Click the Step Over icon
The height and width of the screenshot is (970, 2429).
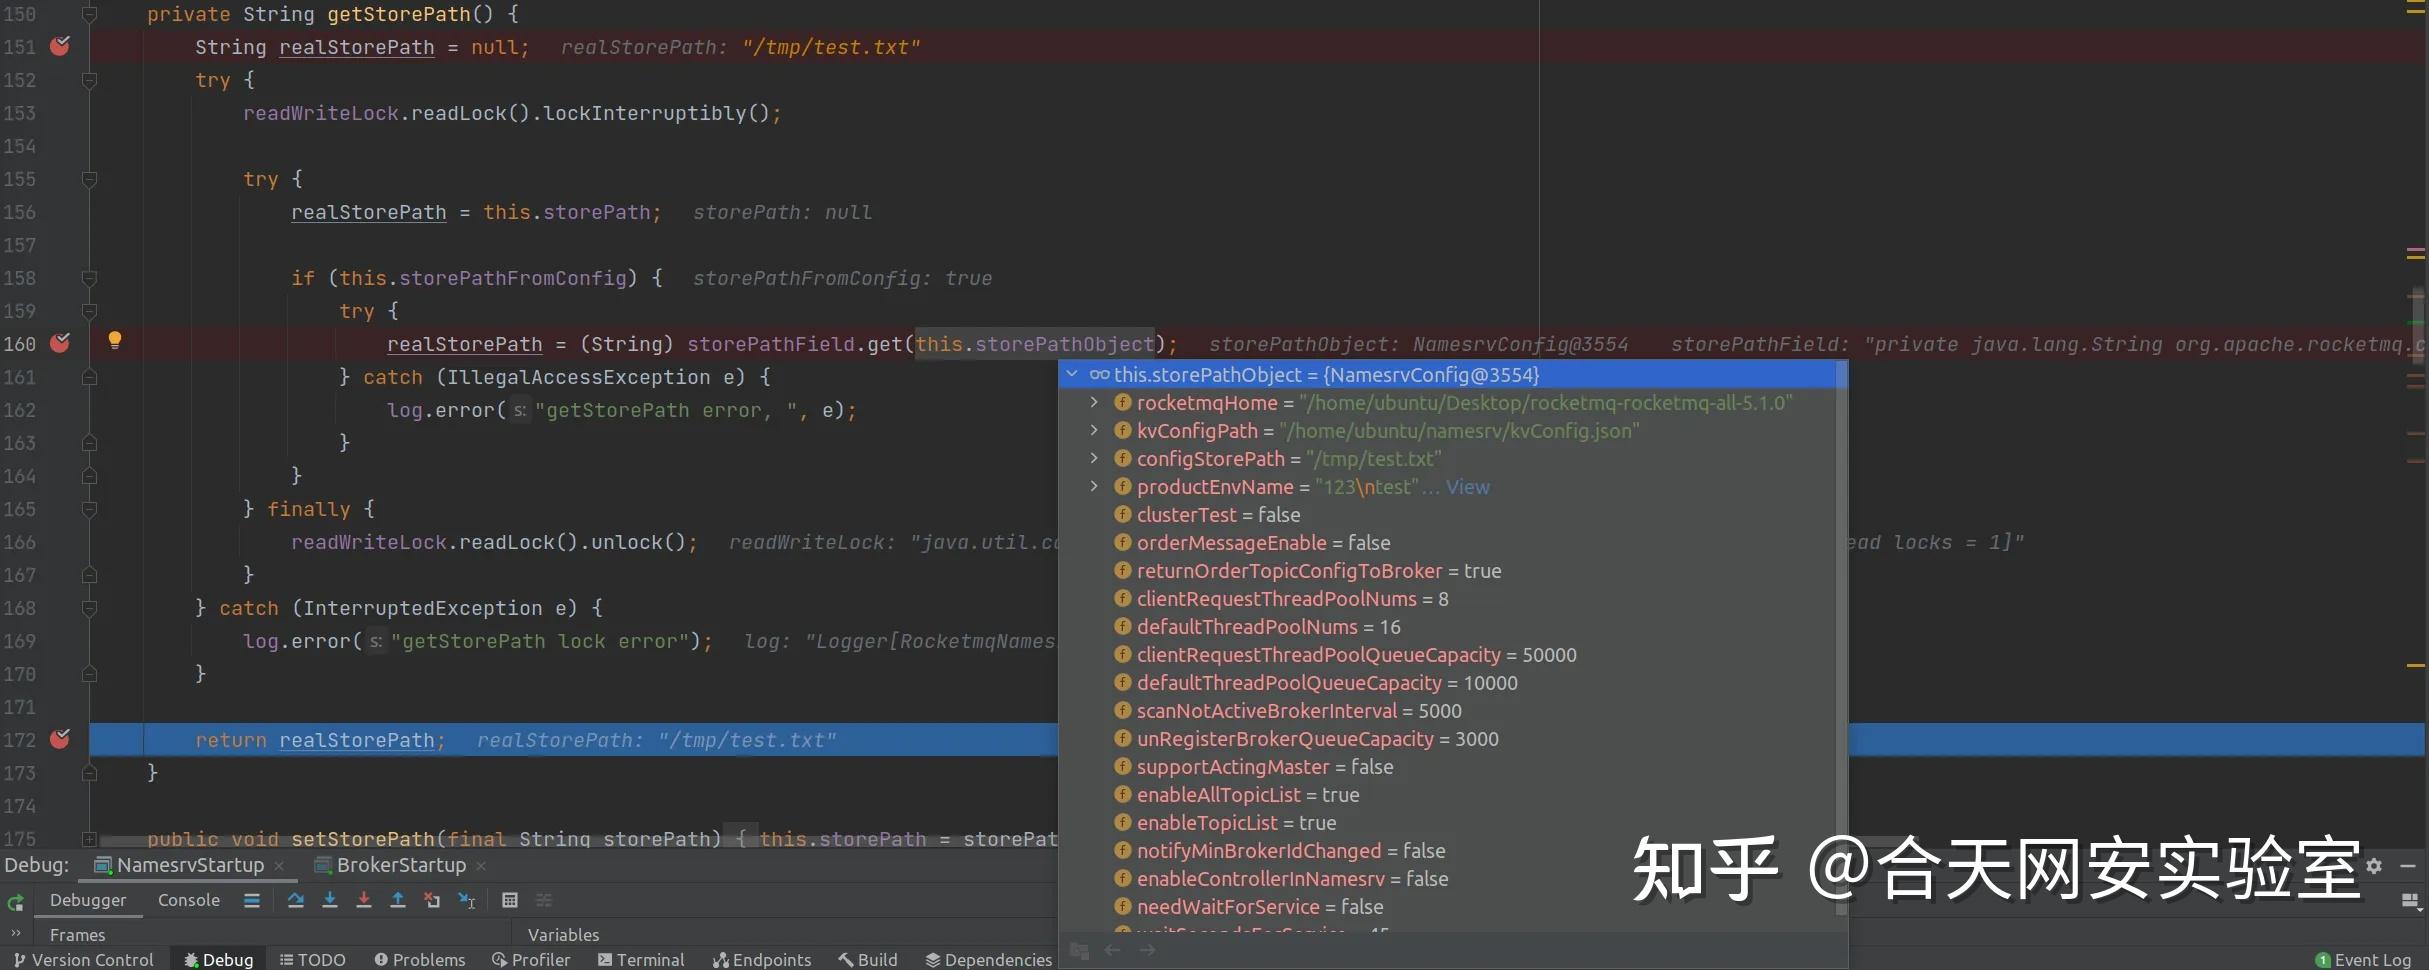[296, 900]
